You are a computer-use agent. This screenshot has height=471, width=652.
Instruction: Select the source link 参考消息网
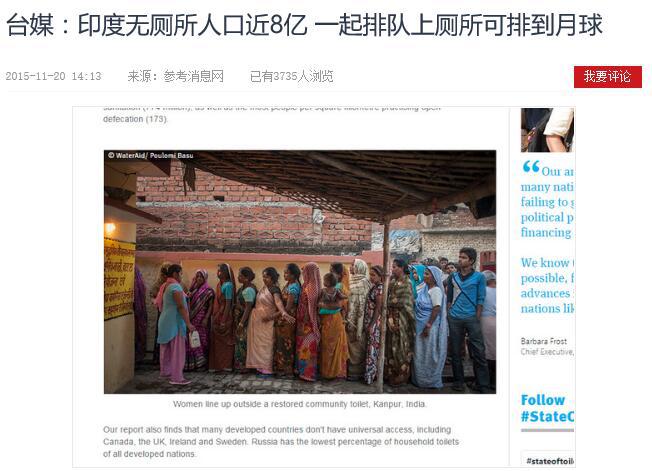pyautogui.click(x=193, y=76)
